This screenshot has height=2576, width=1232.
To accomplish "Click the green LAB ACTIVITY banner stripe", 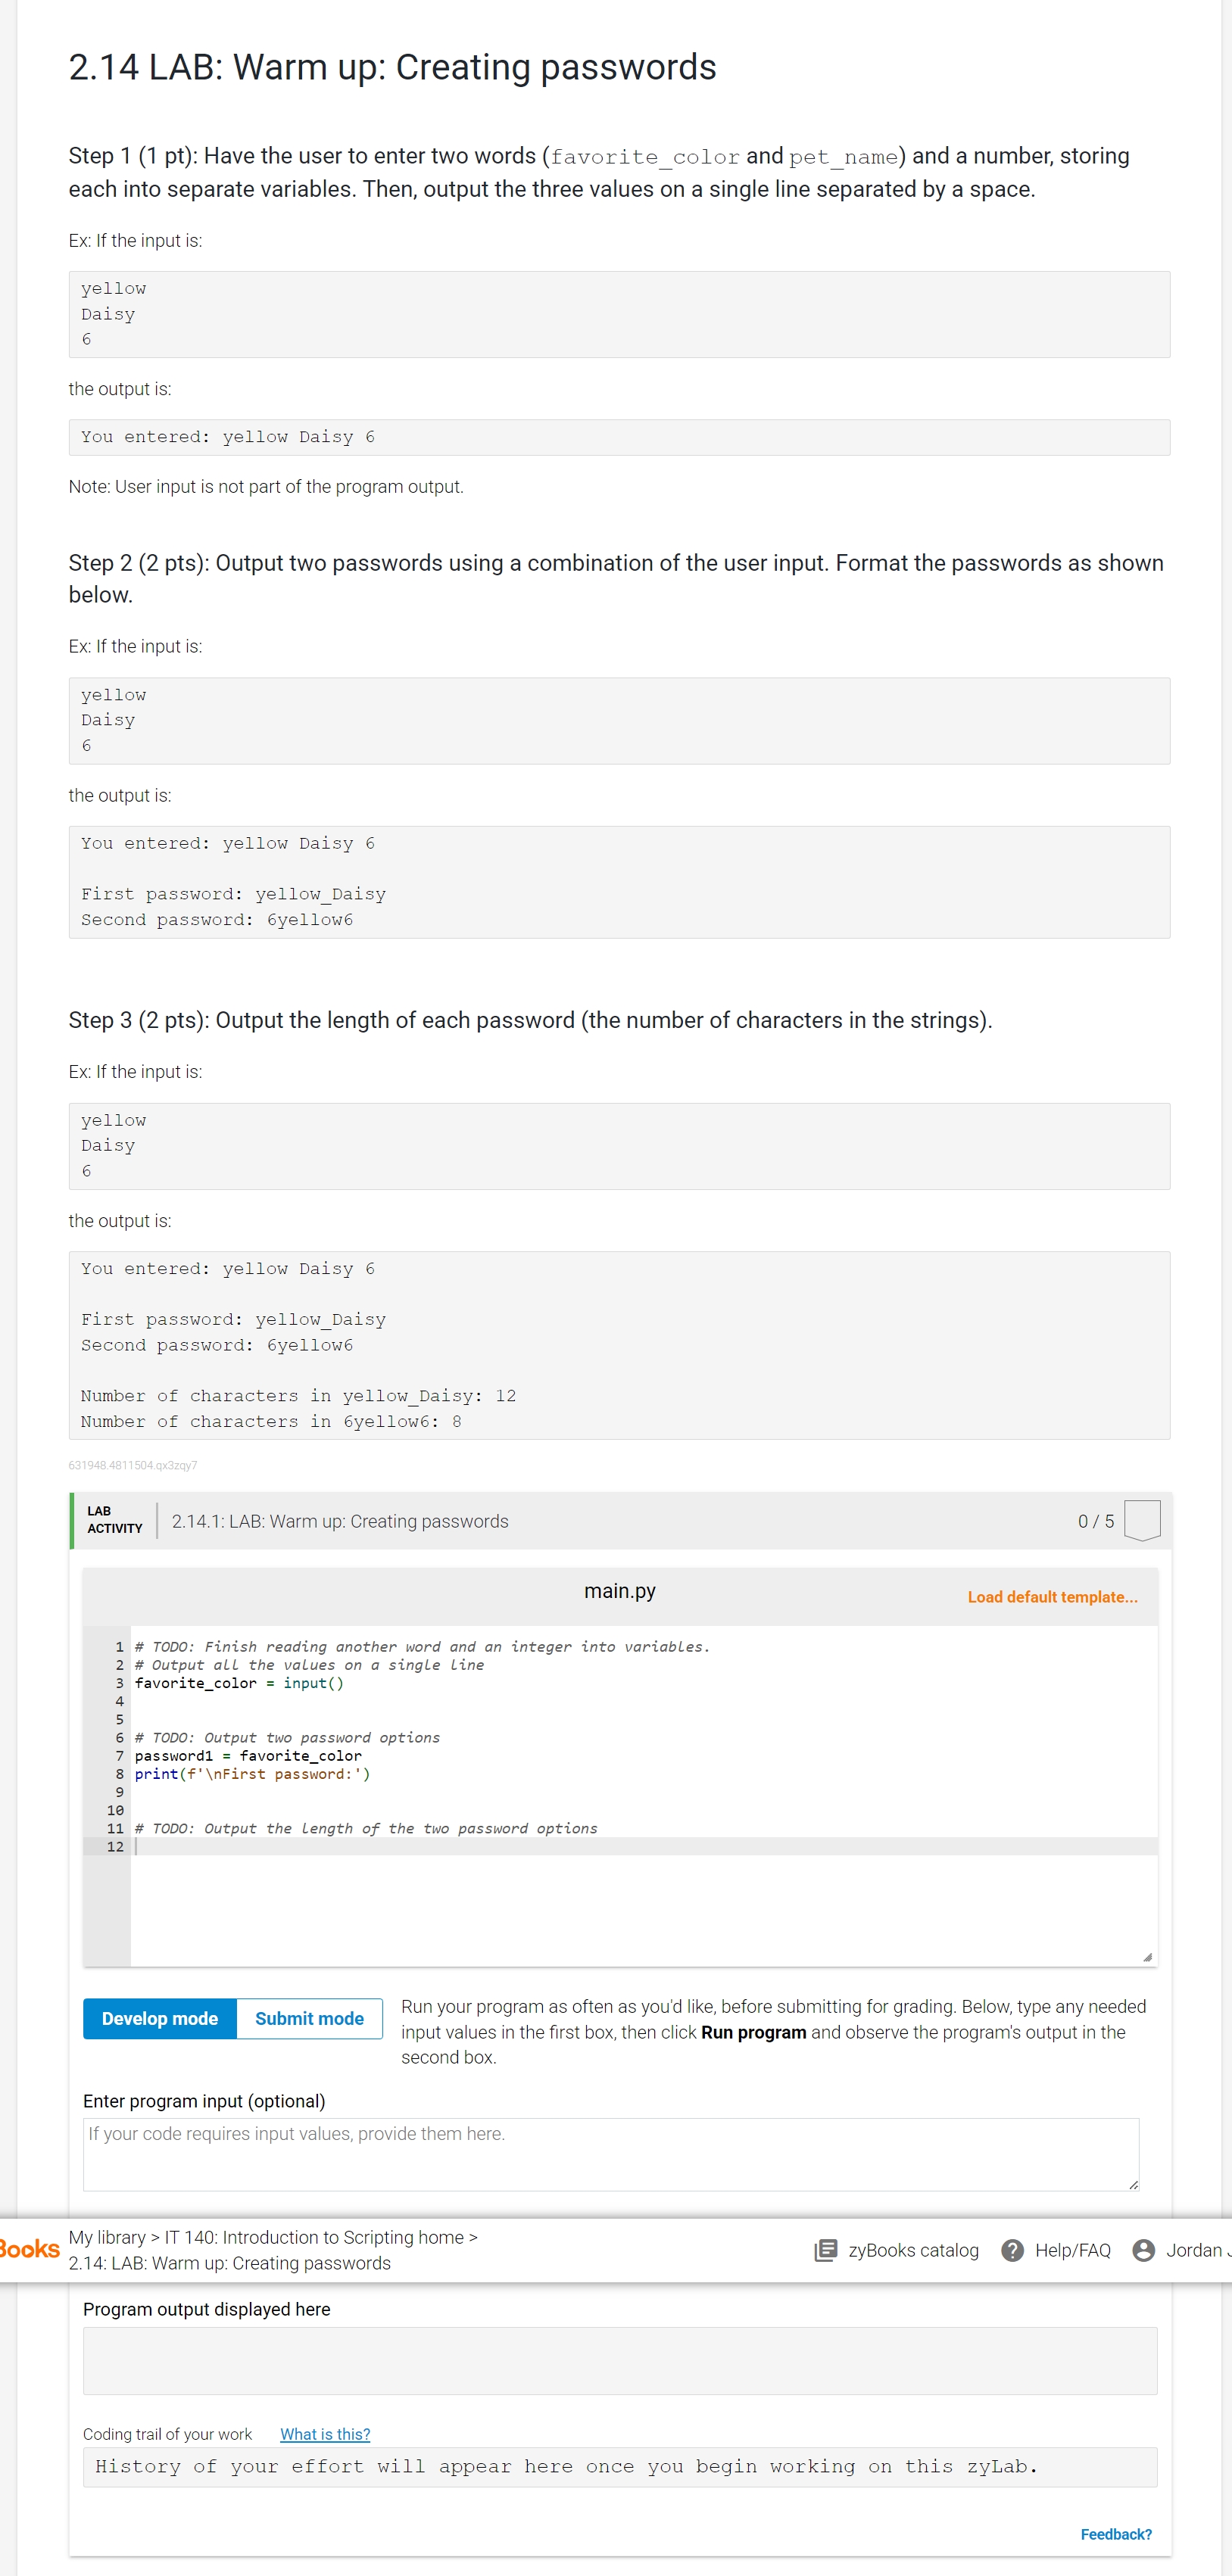I will click(71, 1520).
